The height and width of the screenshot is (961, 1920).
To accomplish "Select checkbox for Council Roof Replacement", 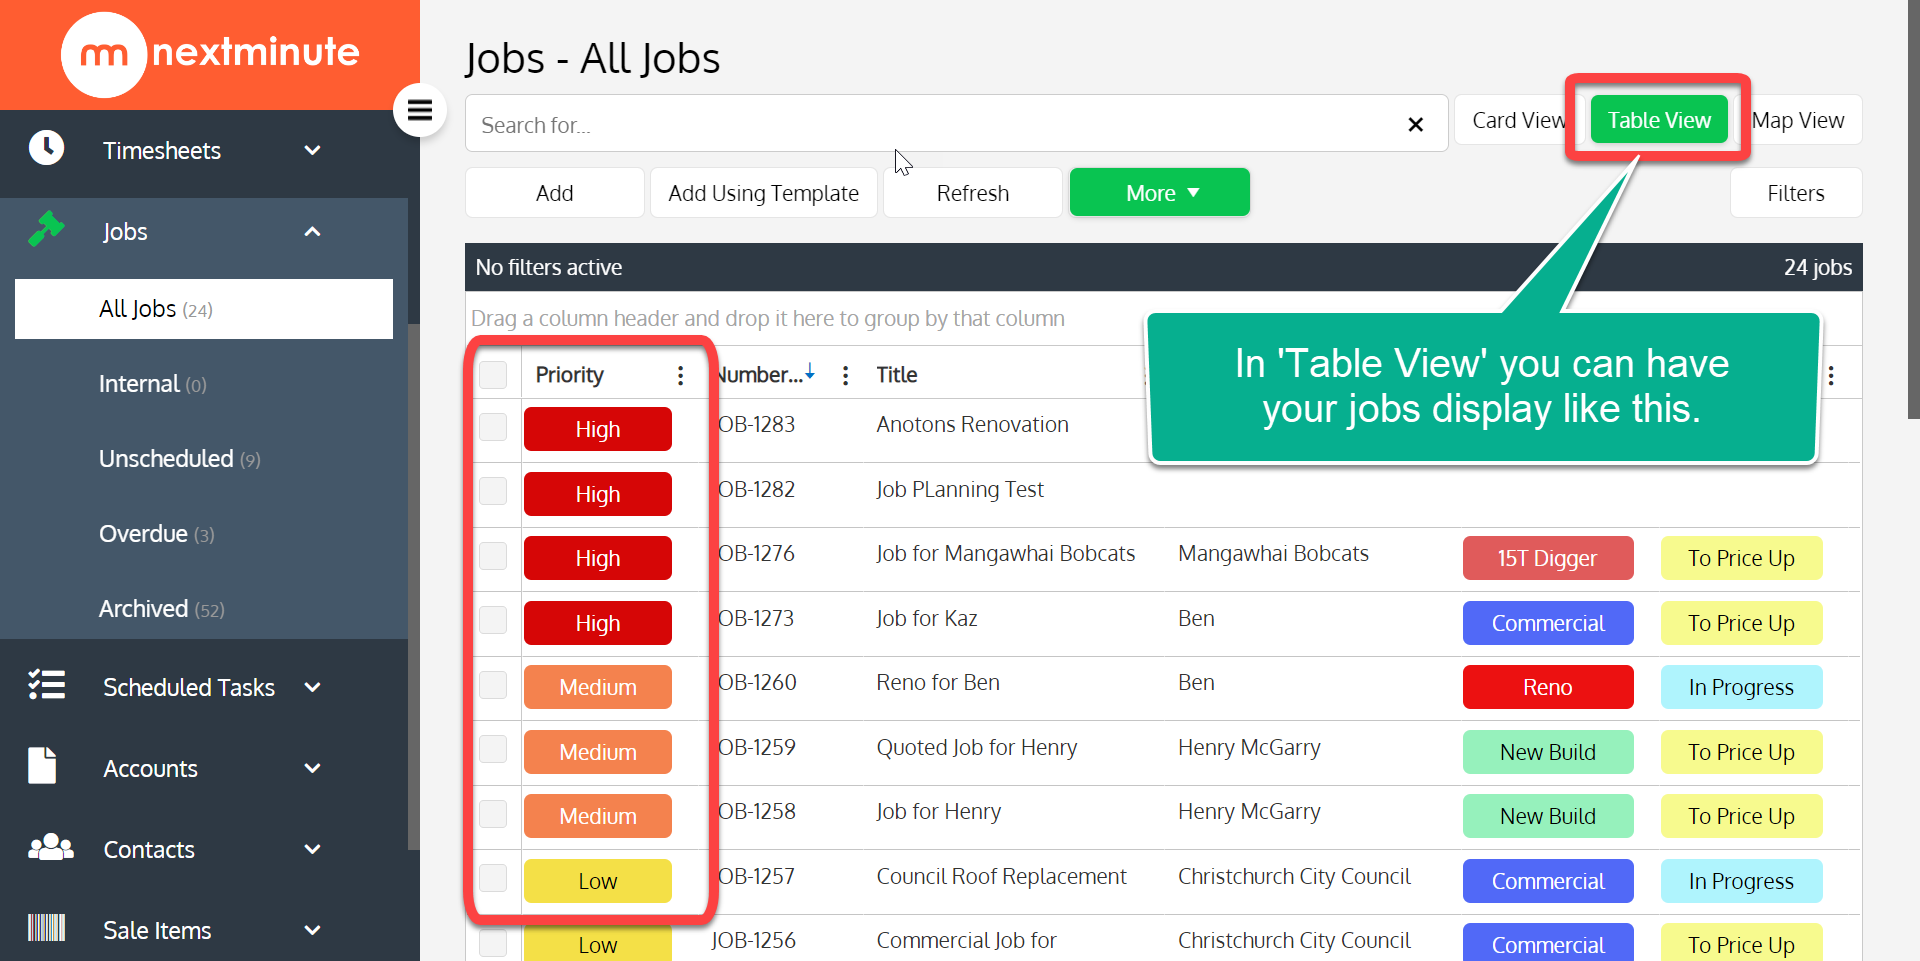I will (493, 878).
